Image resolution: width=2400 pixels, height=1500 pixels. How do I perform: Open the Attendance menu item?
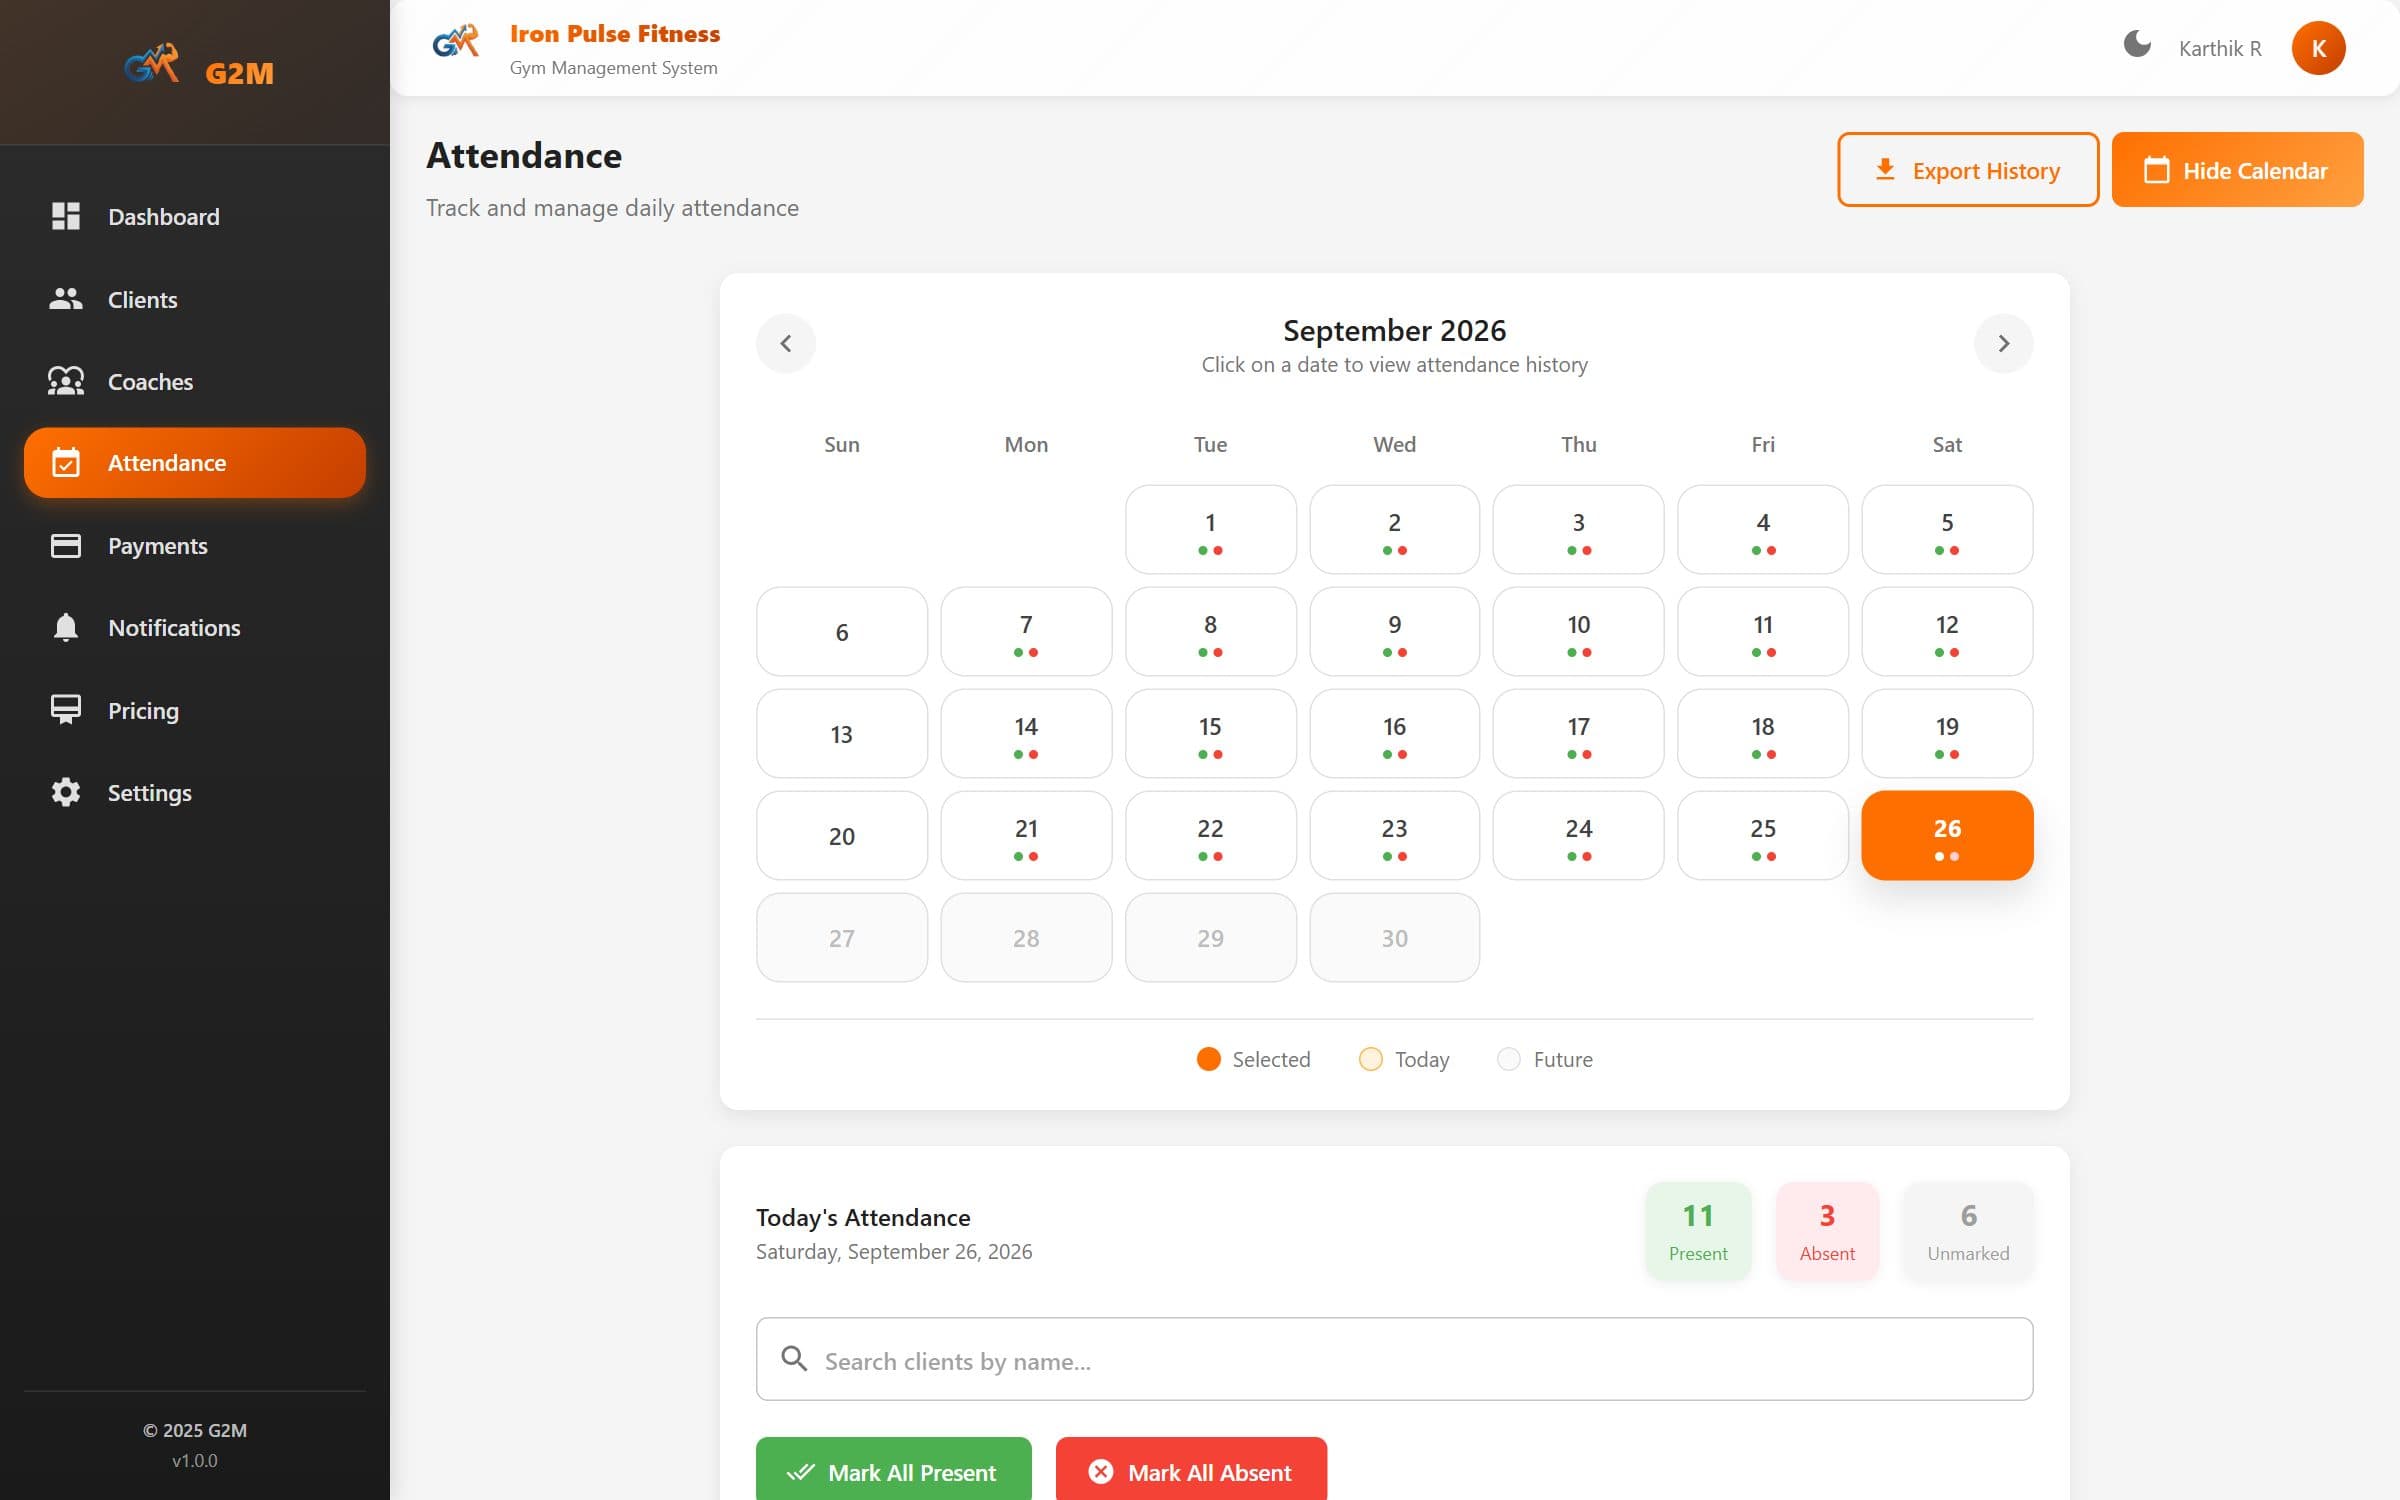point(195,463)
